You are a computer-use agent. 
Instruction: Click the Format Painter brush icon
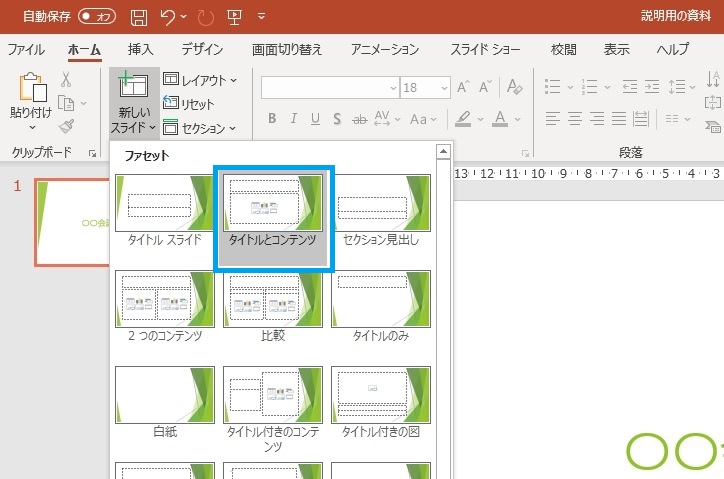pyautogui.click(x=66, y=126)
